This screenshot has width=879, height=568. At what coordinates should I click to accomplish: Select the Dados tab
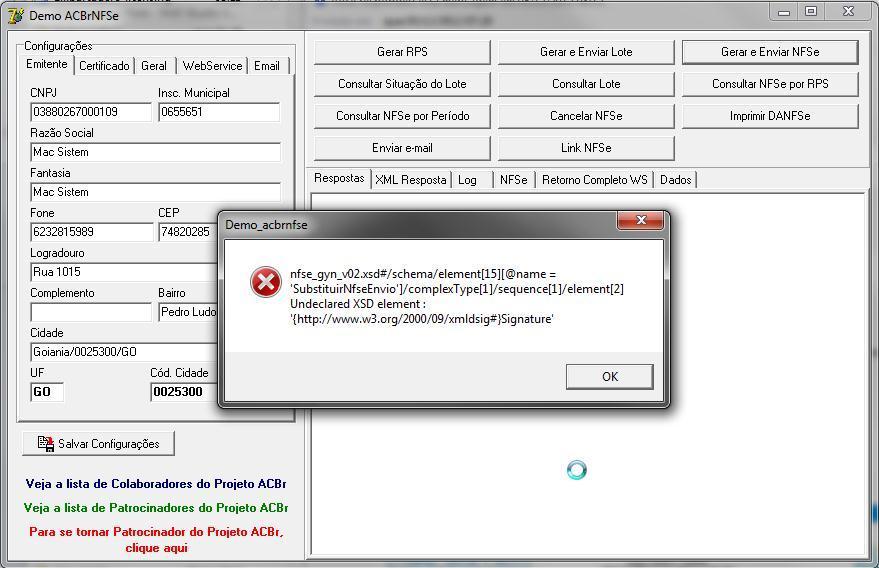coord(676,180)
